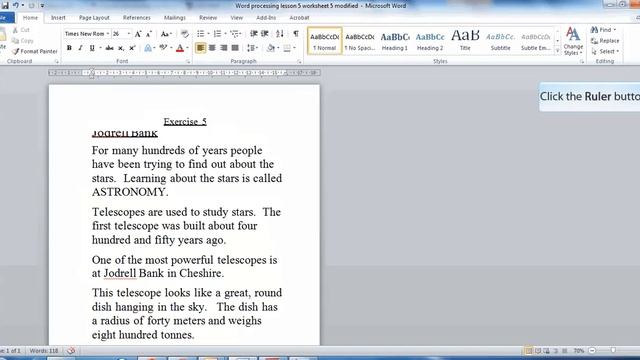Apply the Heading 2 style
The height and width of the screenshot is (360, 640).
430,41
